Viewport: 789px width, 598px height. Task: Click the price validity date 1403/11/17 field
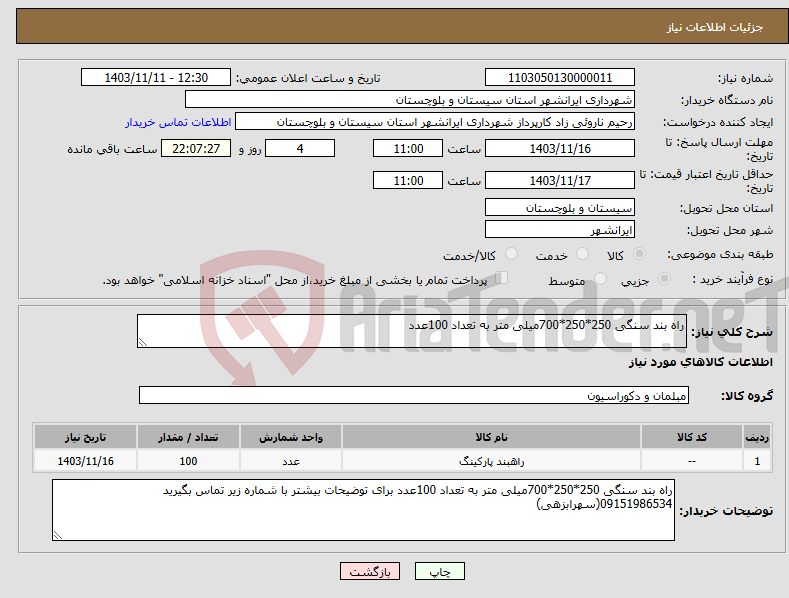(x=560, y=180)
